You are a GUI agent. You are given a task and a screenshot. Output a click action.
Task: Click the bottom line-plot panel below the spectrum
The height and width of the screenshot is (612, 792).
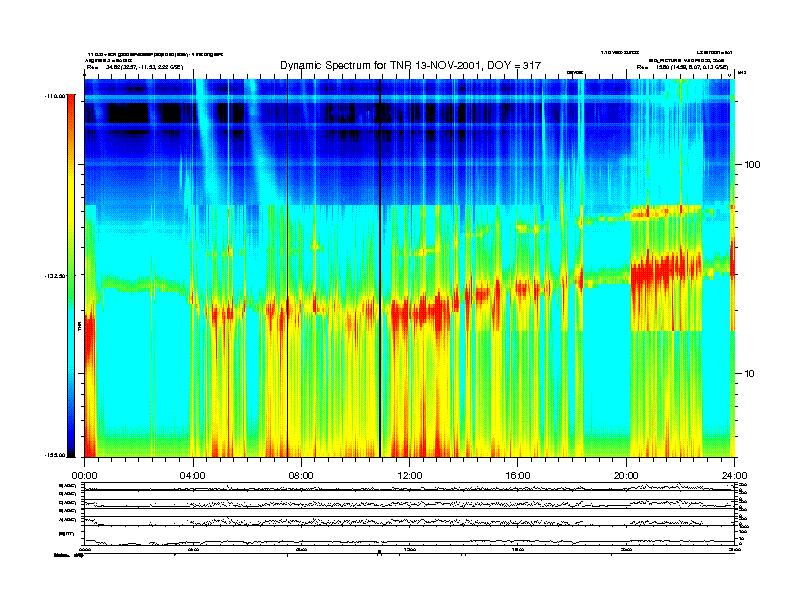click(x=410, y=535)
